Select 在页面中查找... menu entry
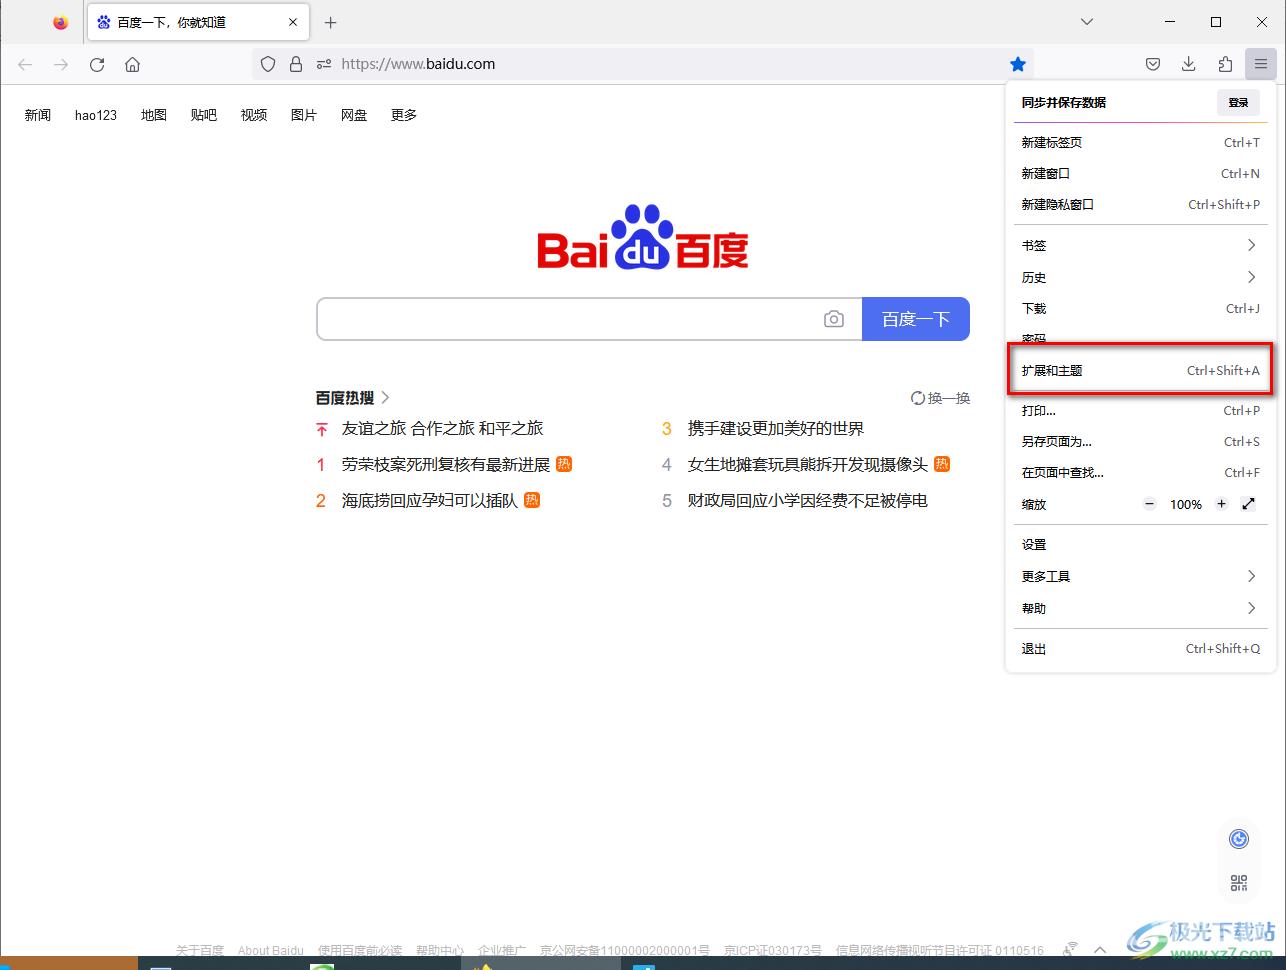The width and height of the screenshot is (1286, 970). [1140, 472]
